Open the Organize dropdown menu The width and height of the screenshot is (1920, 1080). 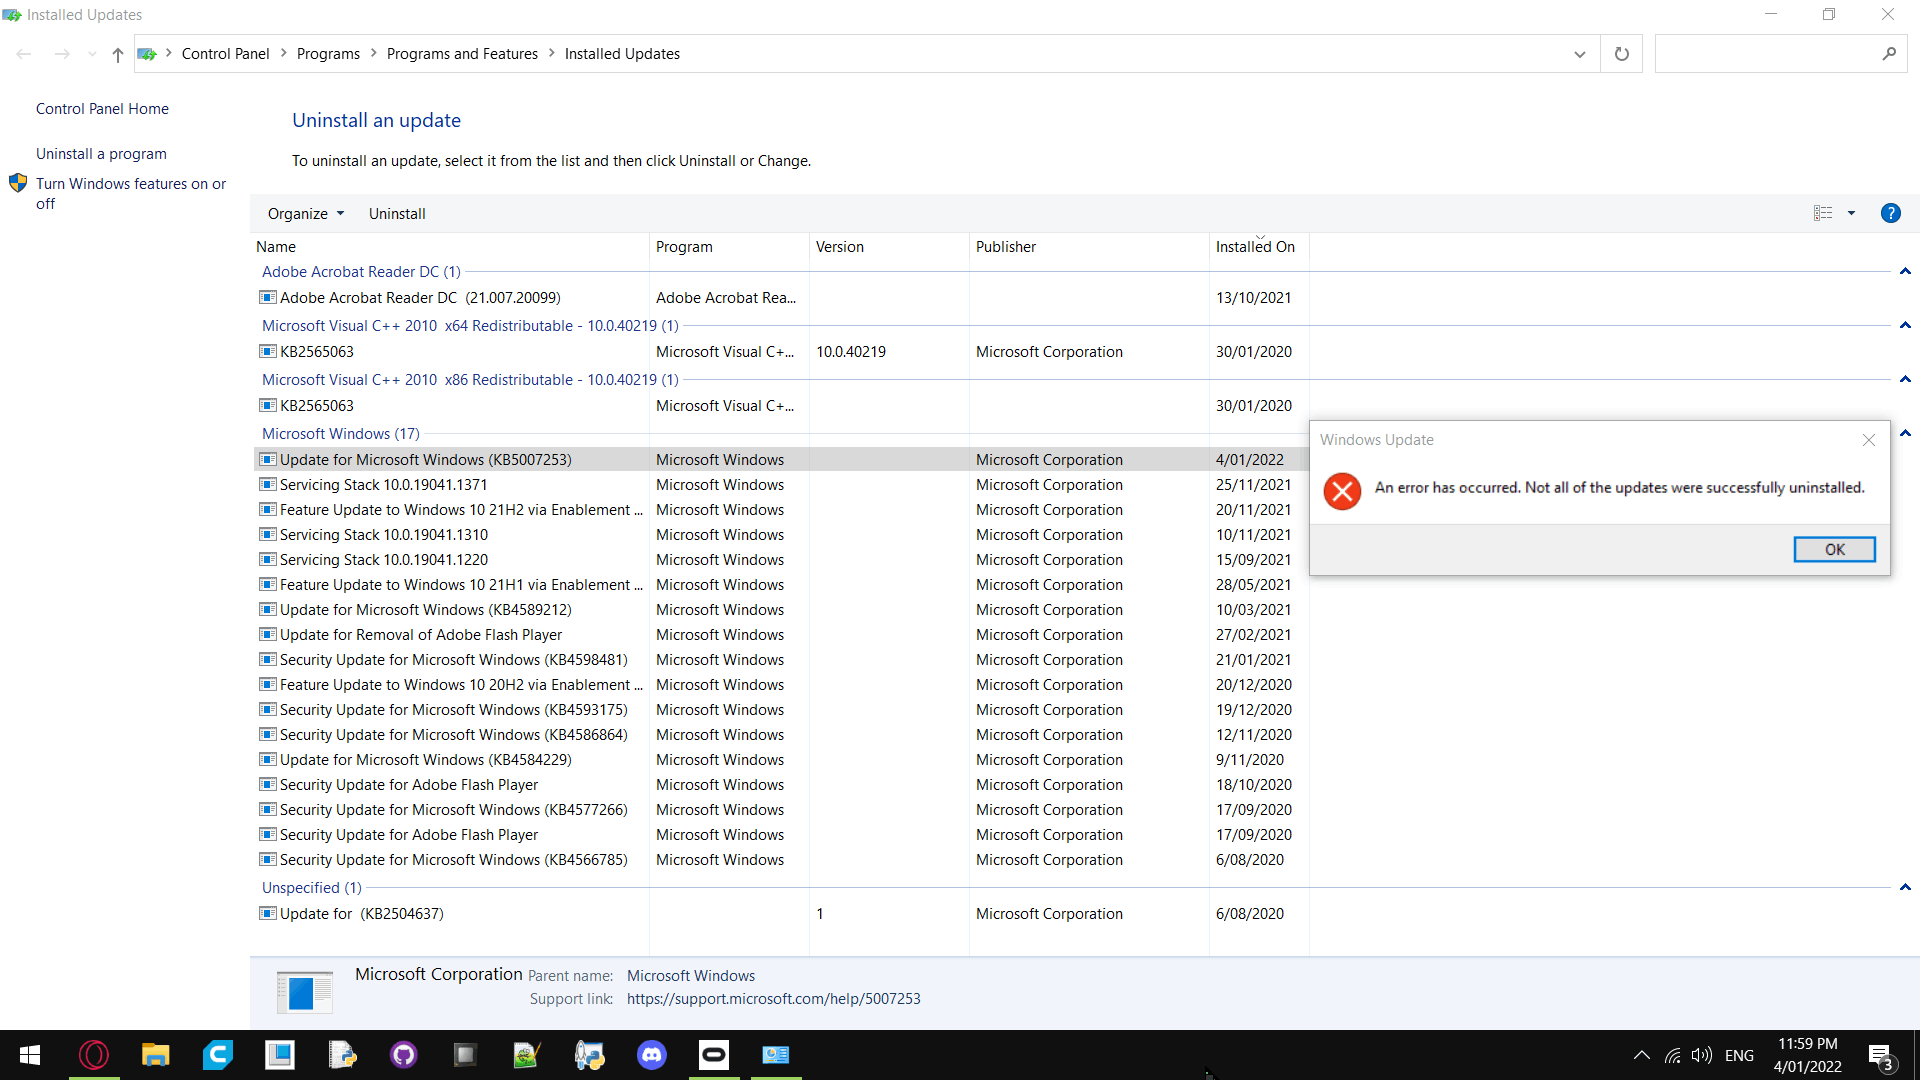[305, 214]
